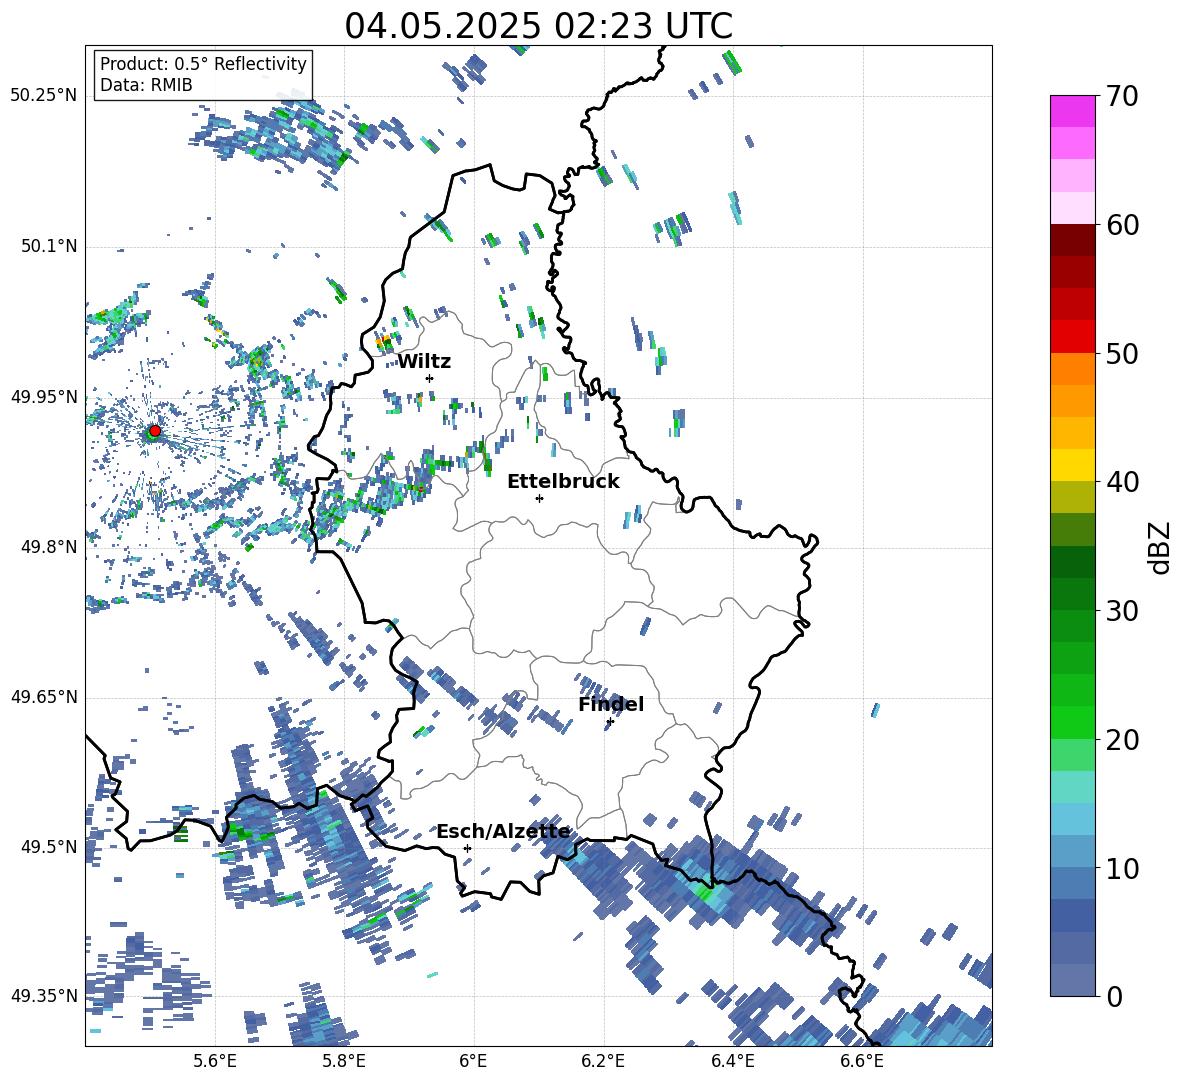Click the 49.5°N latitude label
This screenshot has height=1081, width=1184.
[x=49, y=847]
